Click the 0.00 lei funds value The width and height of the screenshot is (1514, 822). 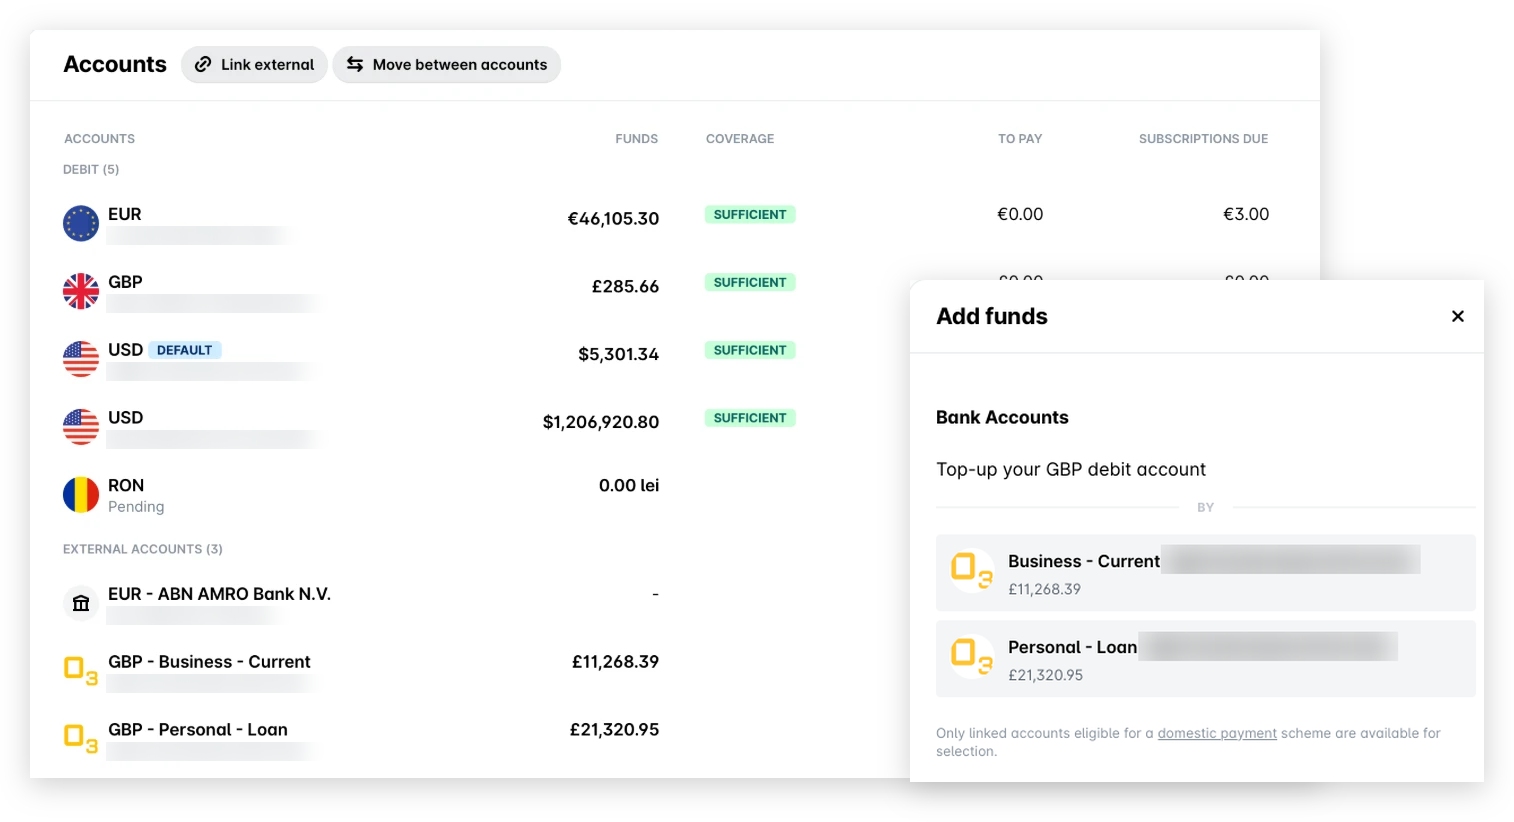pos(629,485)
